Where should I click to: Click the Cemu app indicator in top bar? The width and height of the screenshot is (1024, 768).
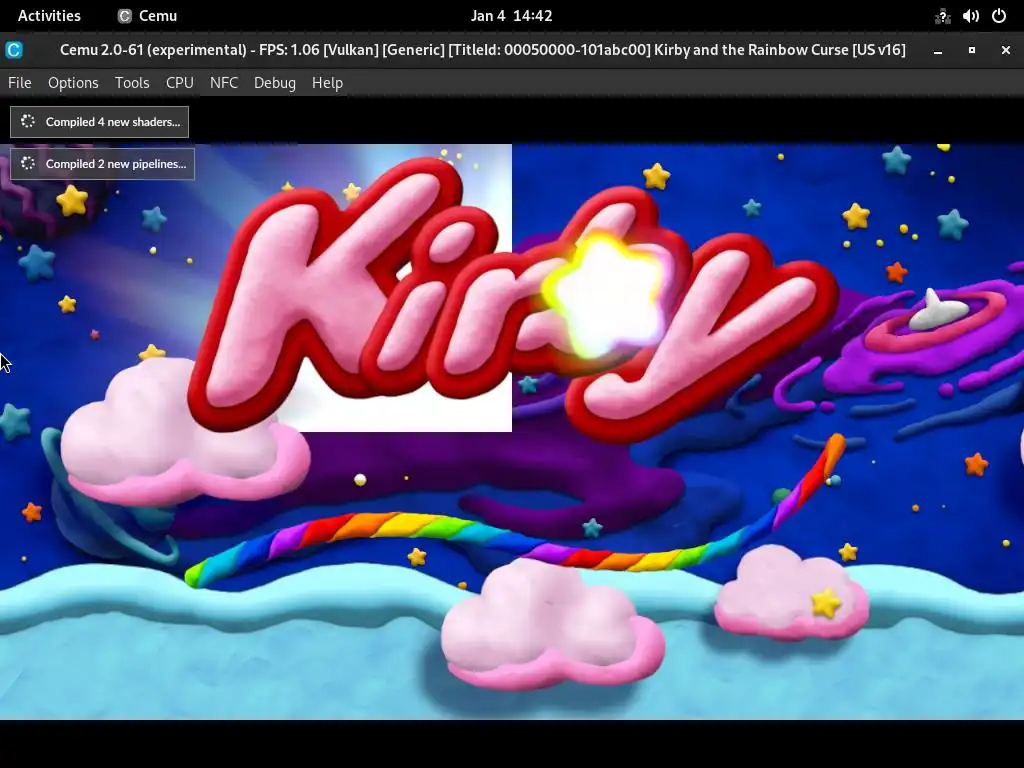pos(148,16)
